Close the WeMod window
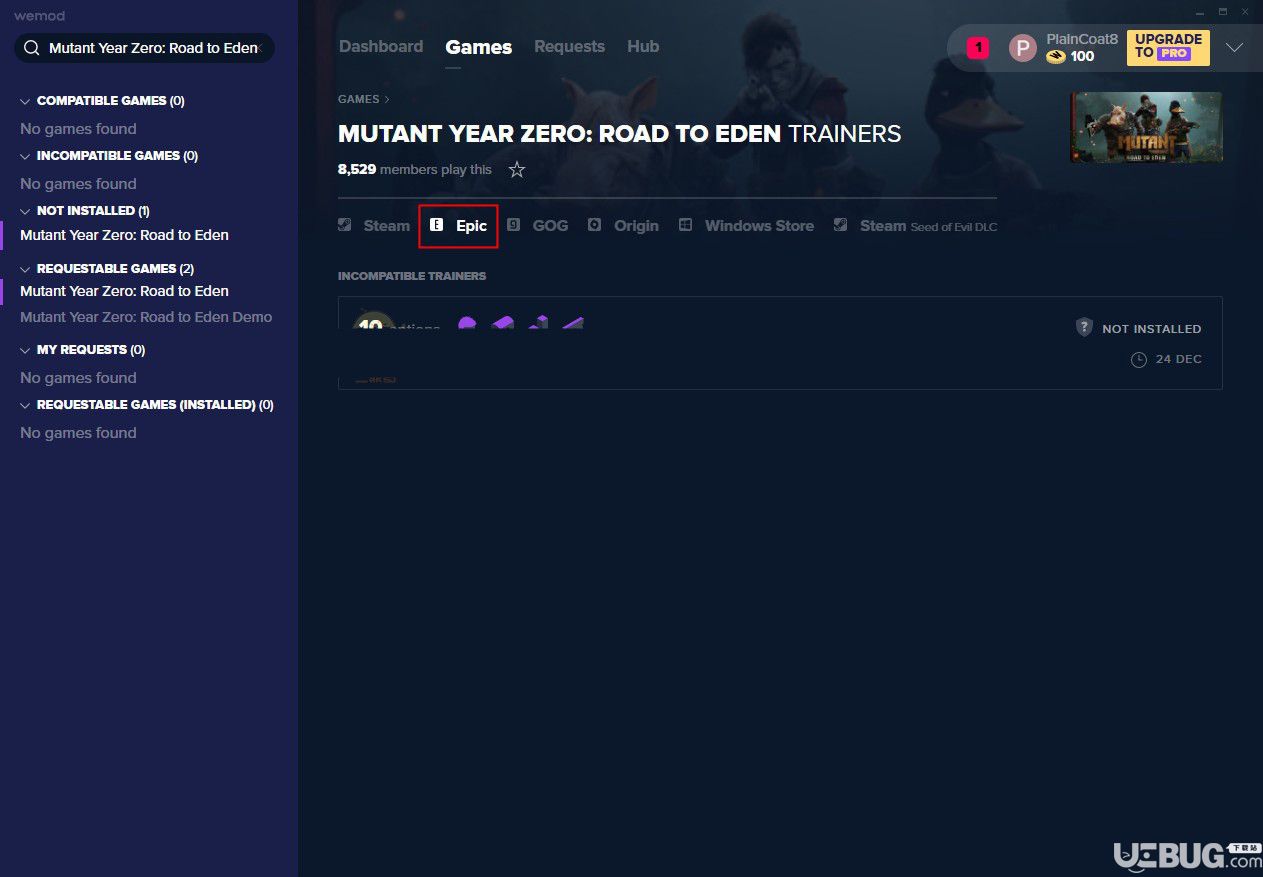1263x877 pixels. (1246, 12)
